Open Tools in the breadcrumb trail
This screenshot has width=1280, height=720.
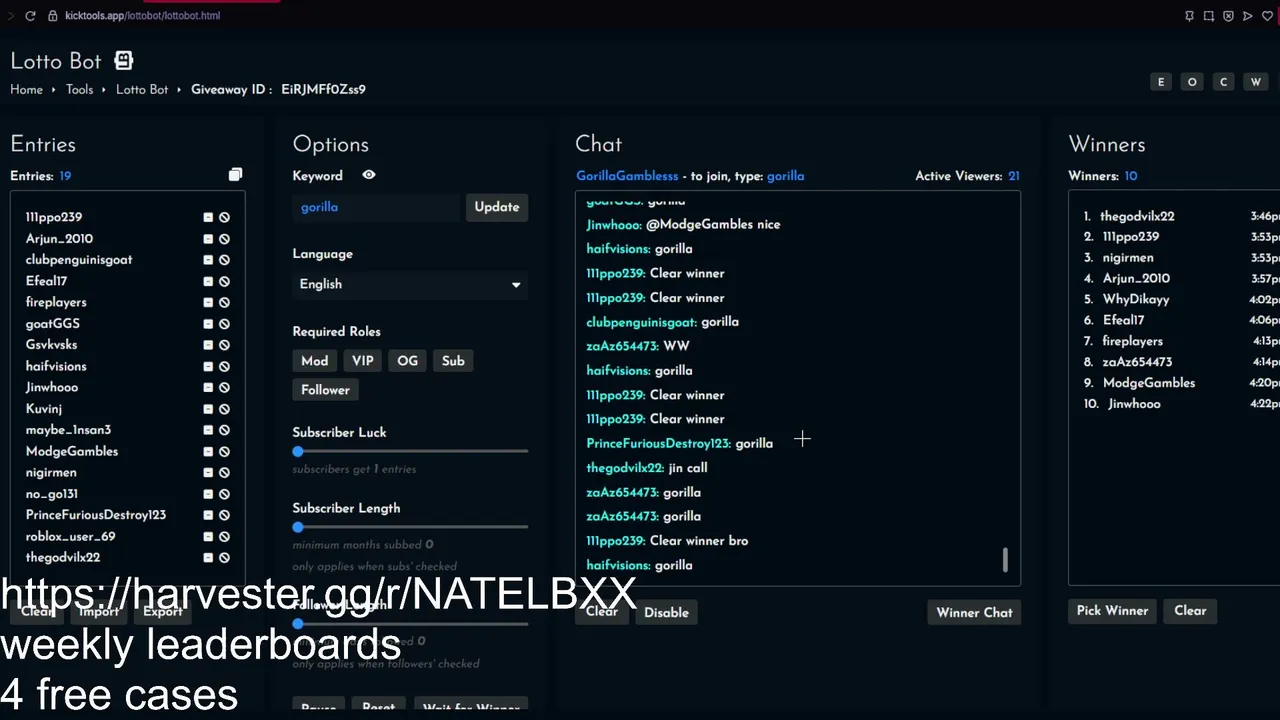[79, 89]
